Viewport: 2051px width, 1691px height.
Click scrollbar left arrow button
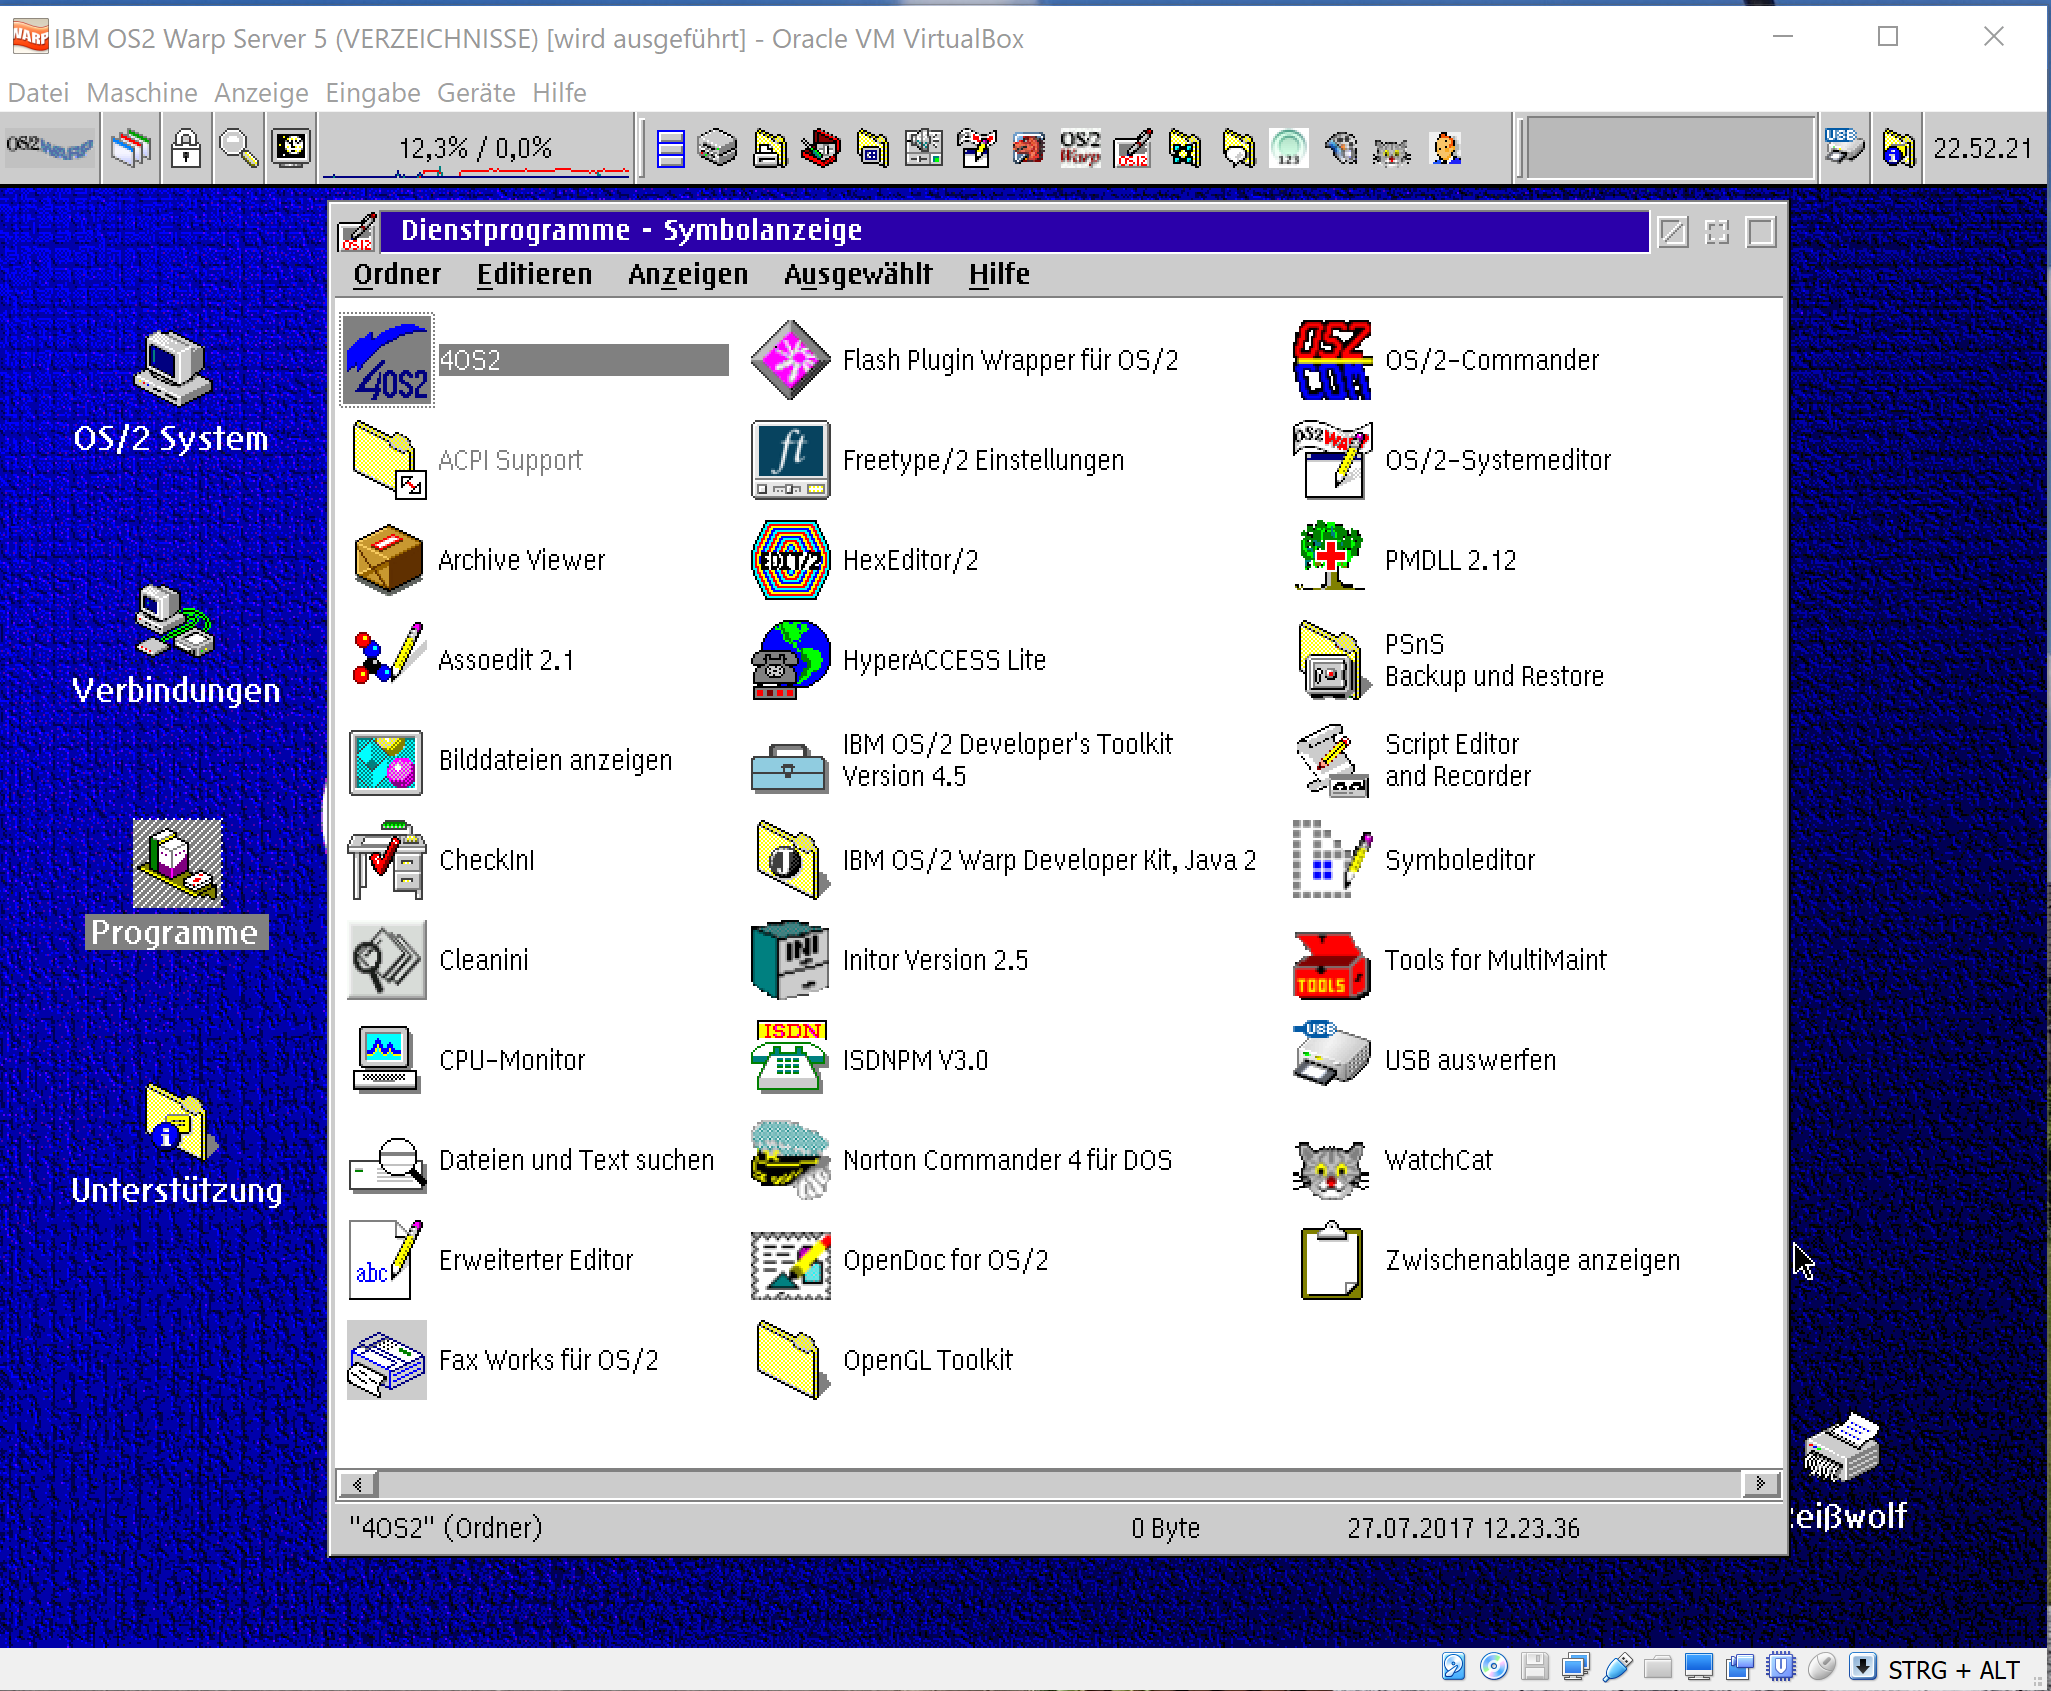[358, 1484]
